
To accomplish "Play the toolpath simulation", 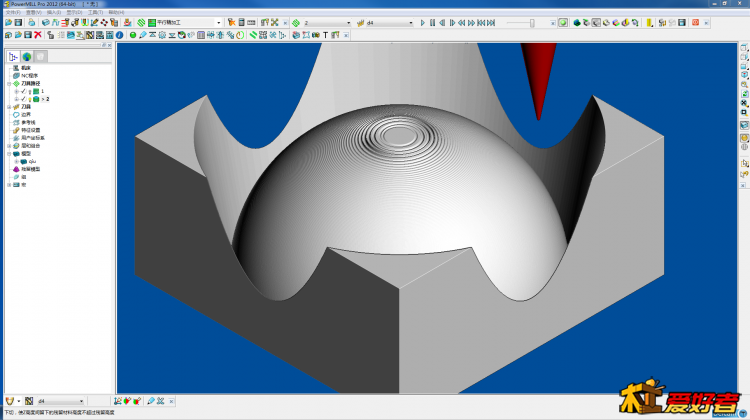I will point(422,22).
